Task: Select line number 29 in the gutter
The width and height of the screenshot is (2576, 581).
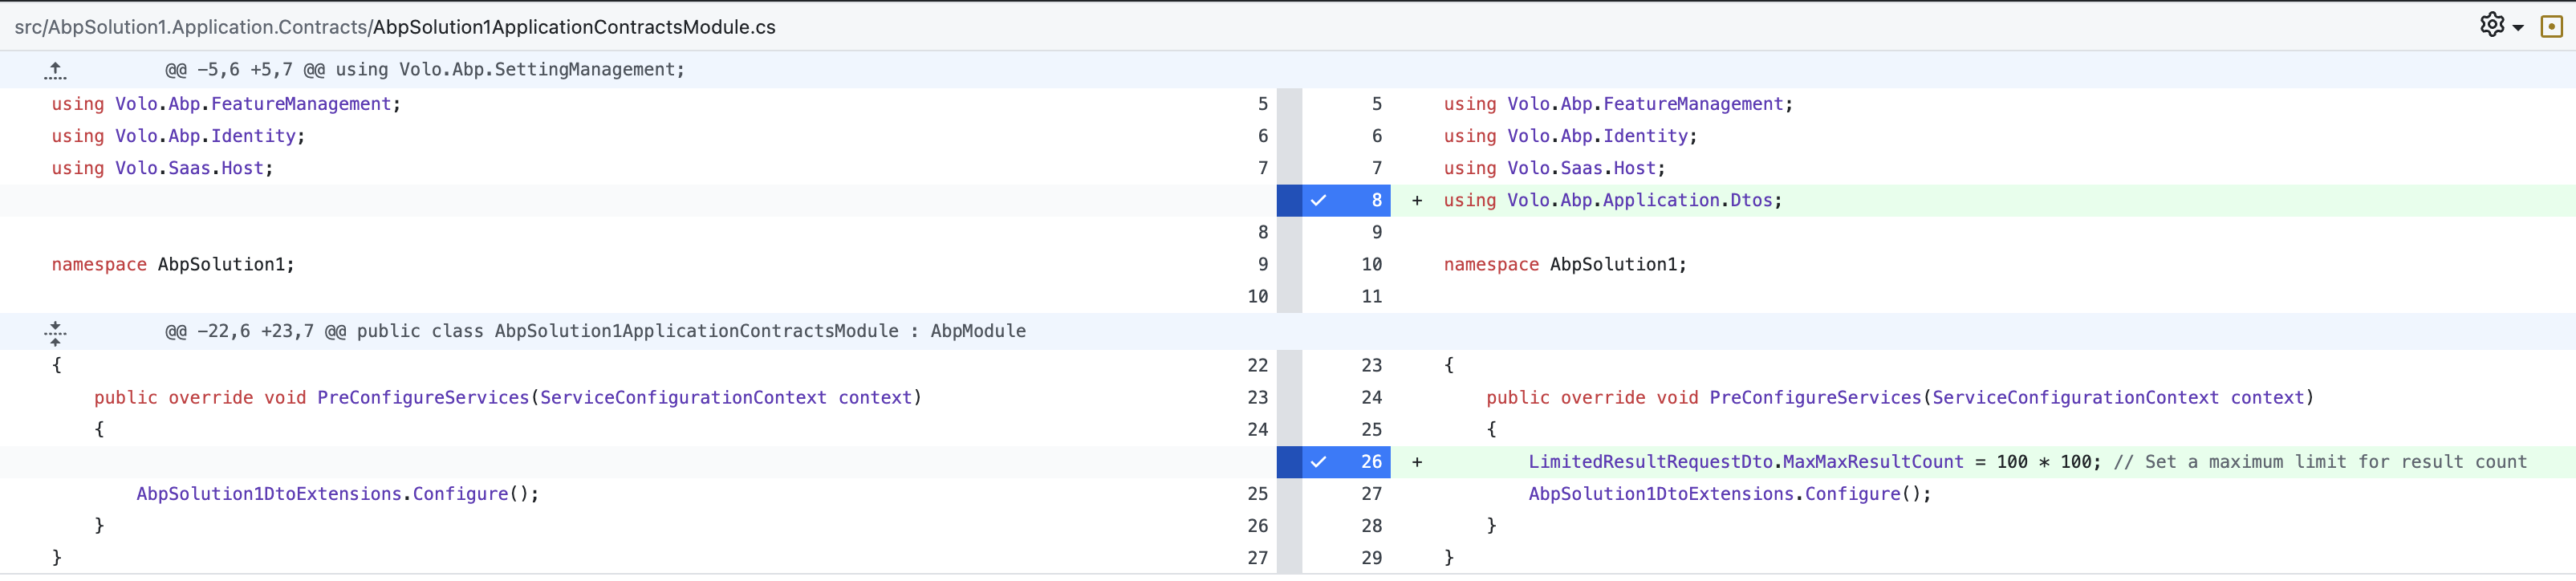Action: [1371, 558]
